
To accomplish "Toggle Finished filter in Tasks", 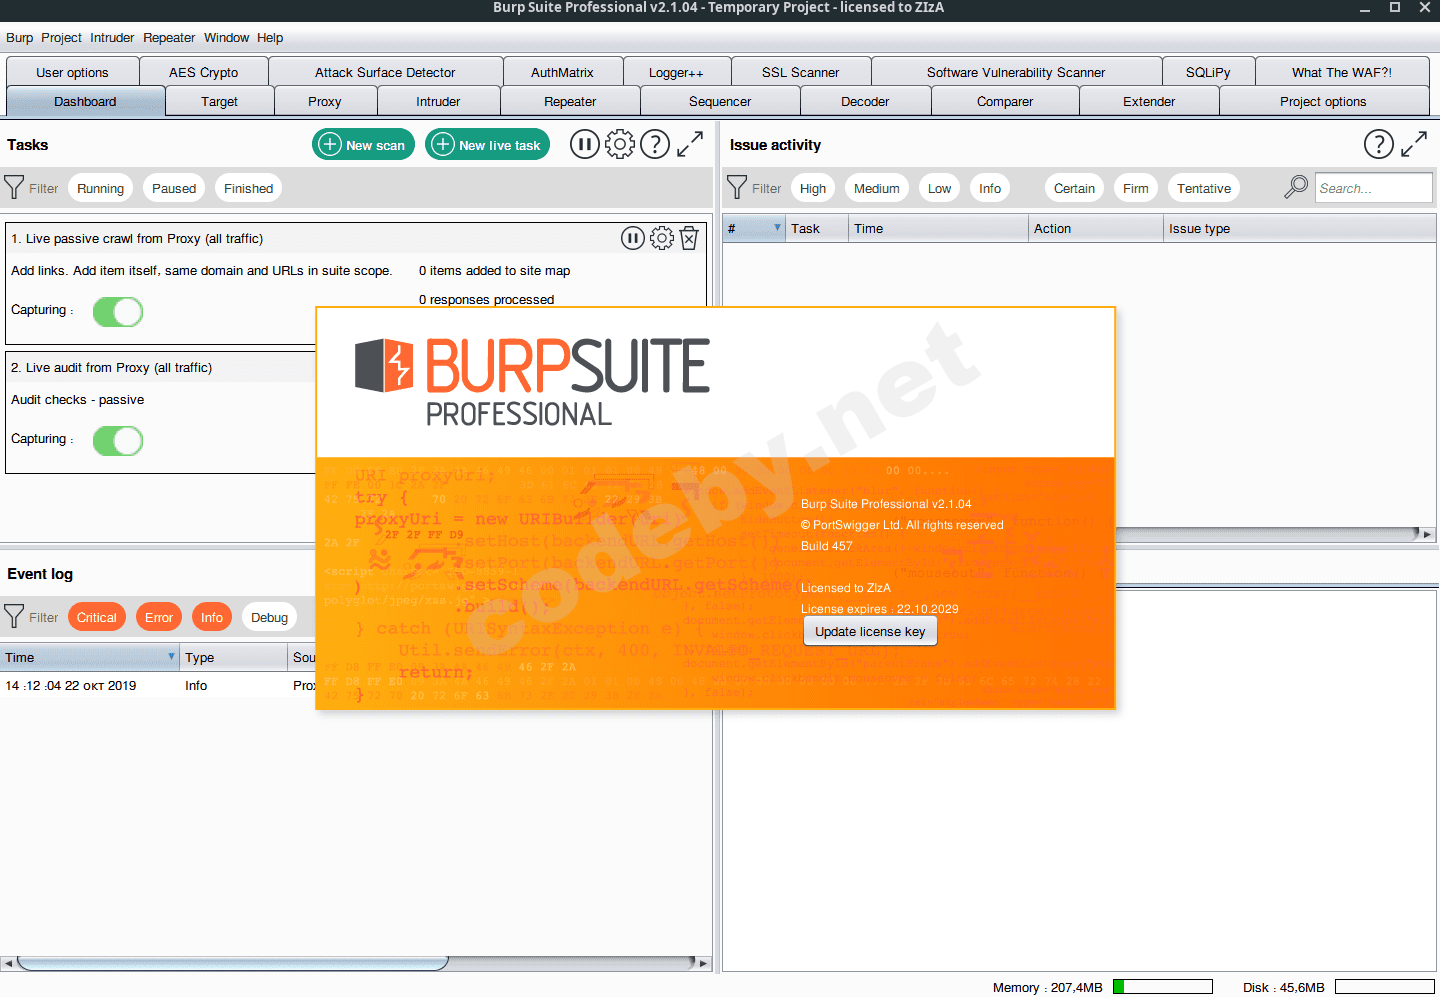I will click(x=248, y=188).
